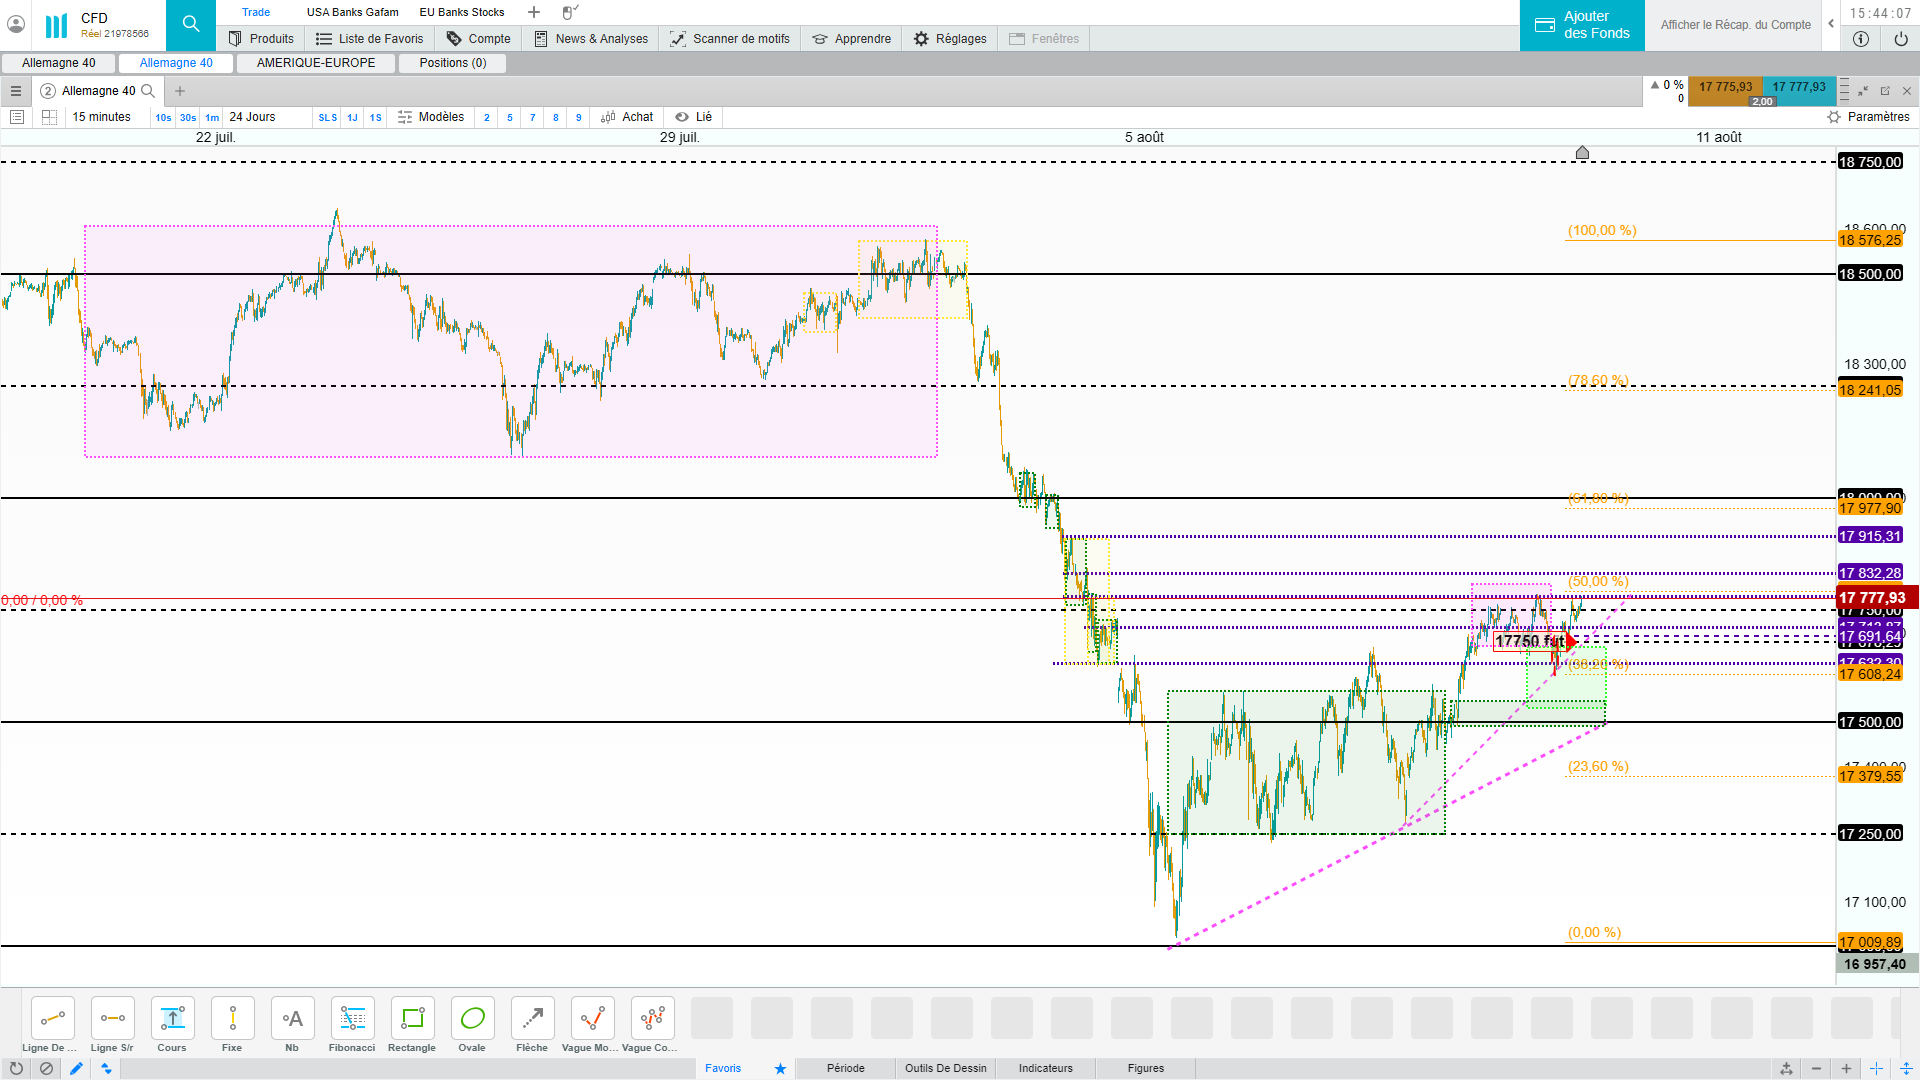The image size is (1920, 1080).
Task: Open the 15 minutes timeframe dropdown
Action: click(102, 117)
